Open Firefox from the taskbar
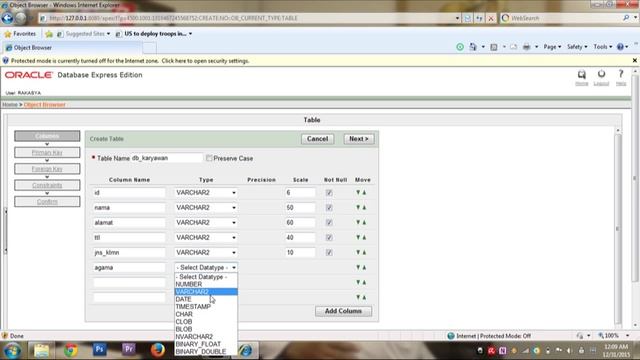The height and width of the screenshot is (360, 640). (158, 350)
